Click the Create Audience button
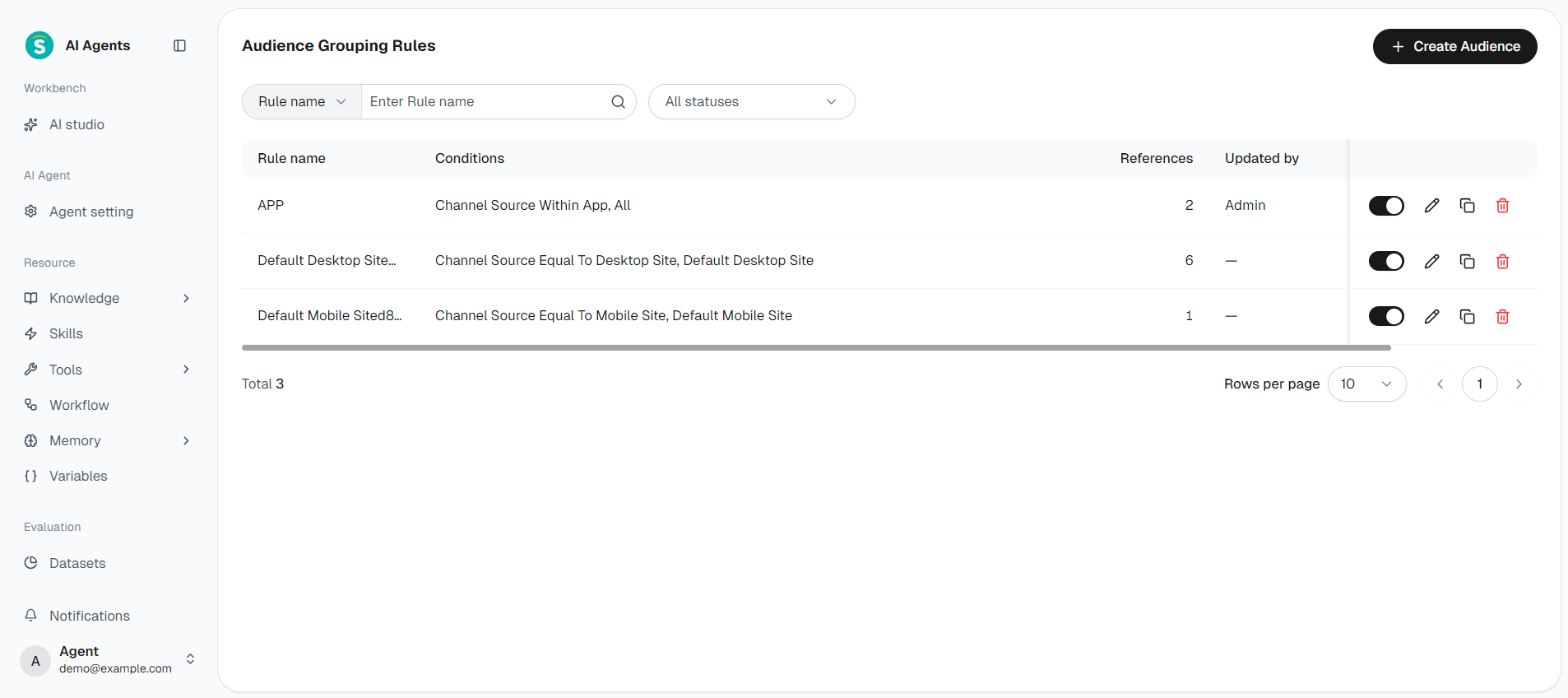This screenshot has width=1568, height=698. pyautogui.click(x=1455, y=46)
